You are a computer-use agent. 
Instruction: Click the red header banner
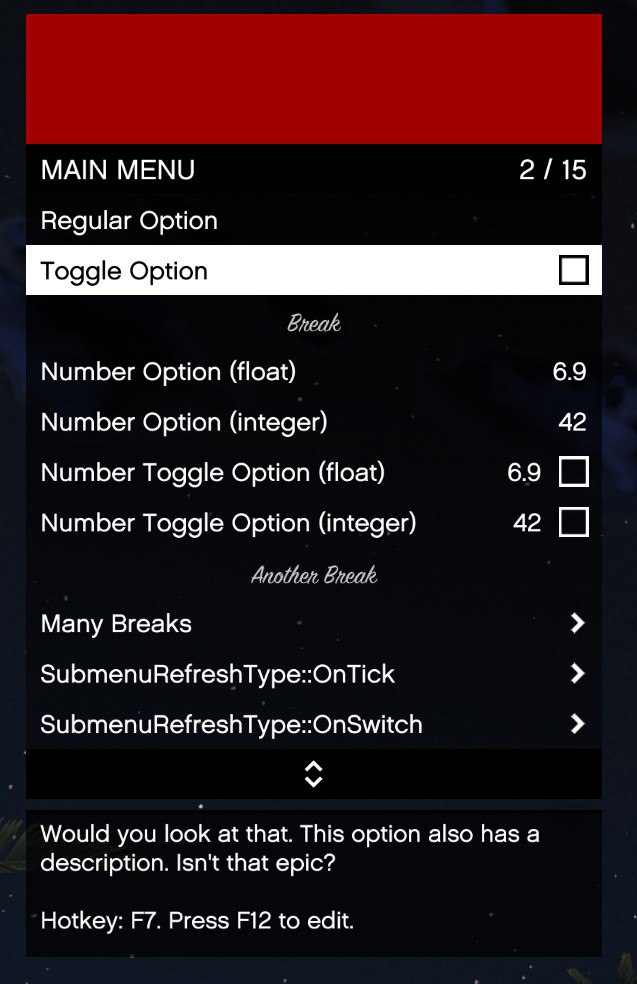point(314,79)
